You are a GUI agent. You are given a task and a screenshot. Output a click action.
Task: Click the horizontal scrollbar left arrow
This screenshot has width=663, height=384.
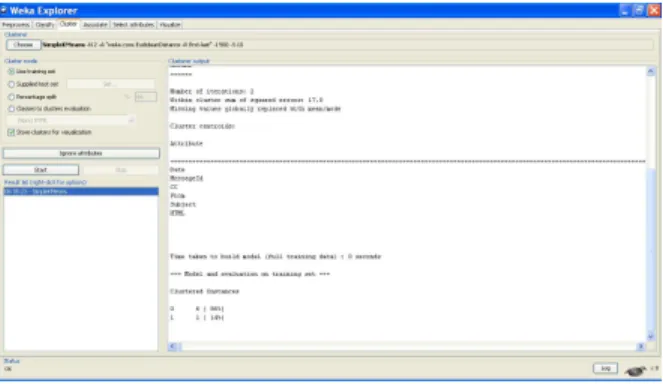click(173, 346)
